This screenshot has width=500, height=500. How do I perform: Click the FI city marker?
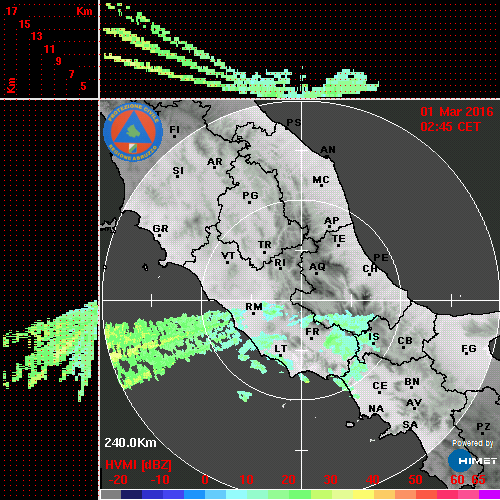click(174, 130)
